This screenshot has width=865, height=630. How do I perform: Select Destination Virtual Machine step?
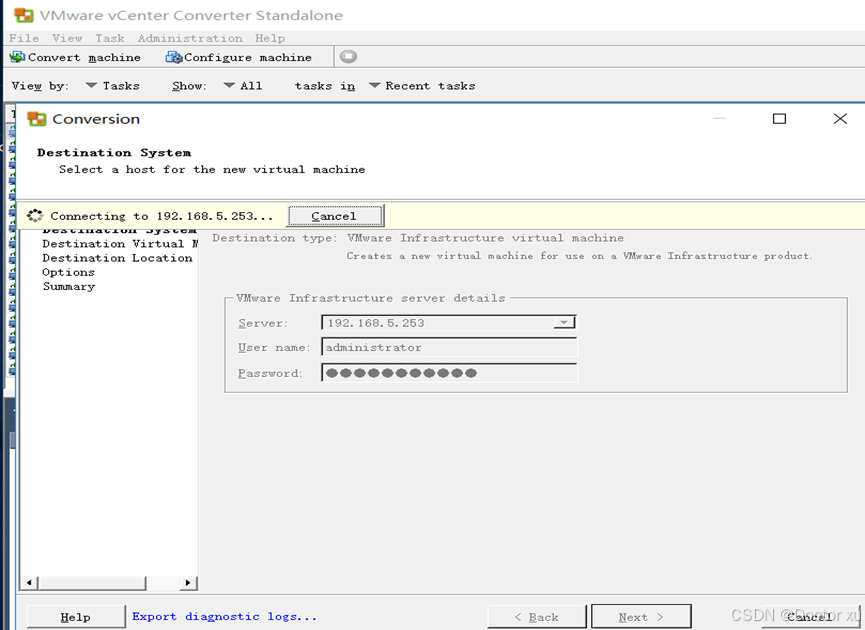pyautogui.click(x=120, y=243)
